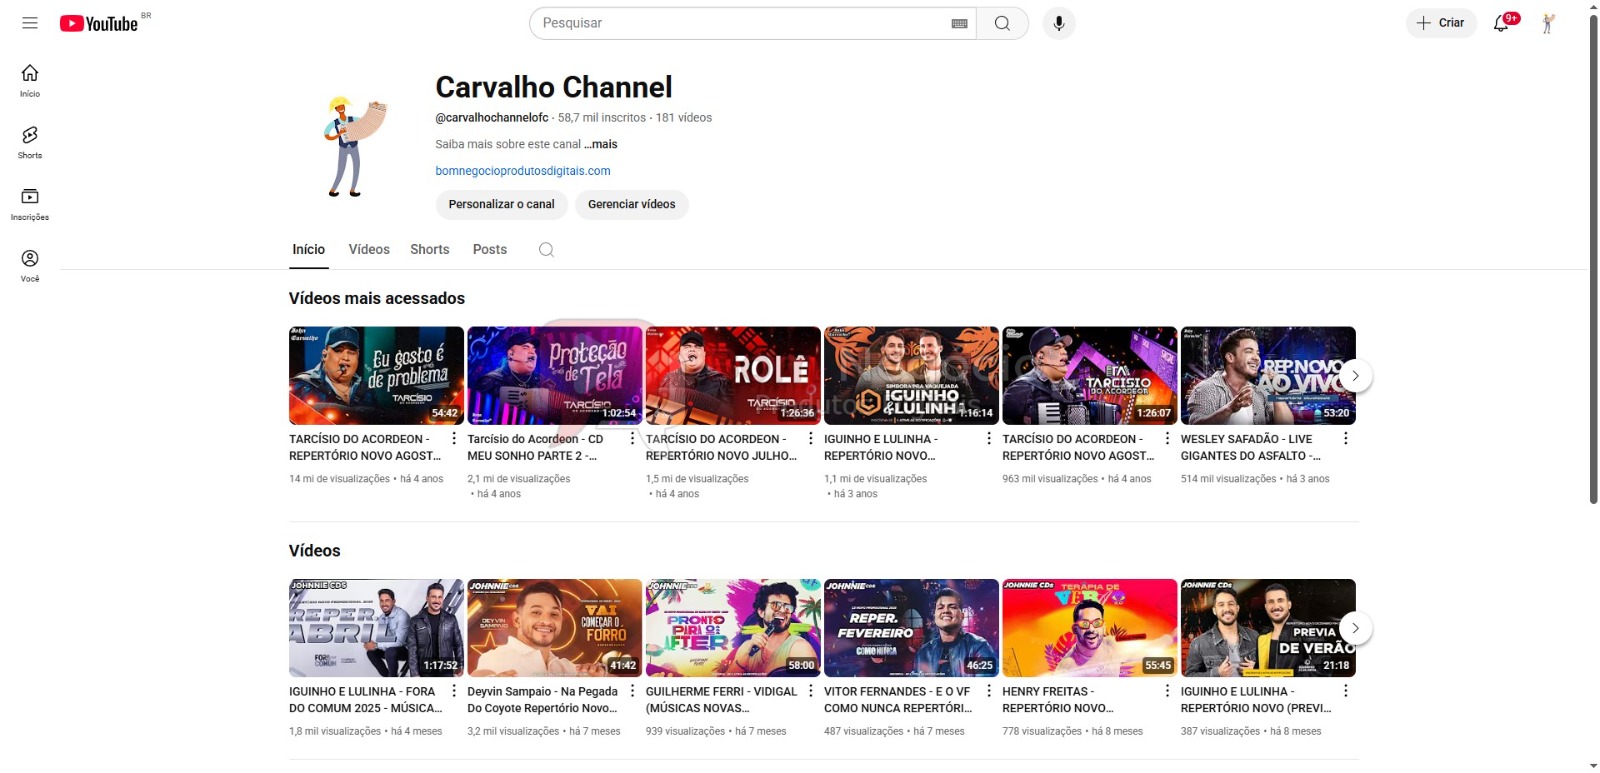Expand channel description with ...mais

[601, 144]
